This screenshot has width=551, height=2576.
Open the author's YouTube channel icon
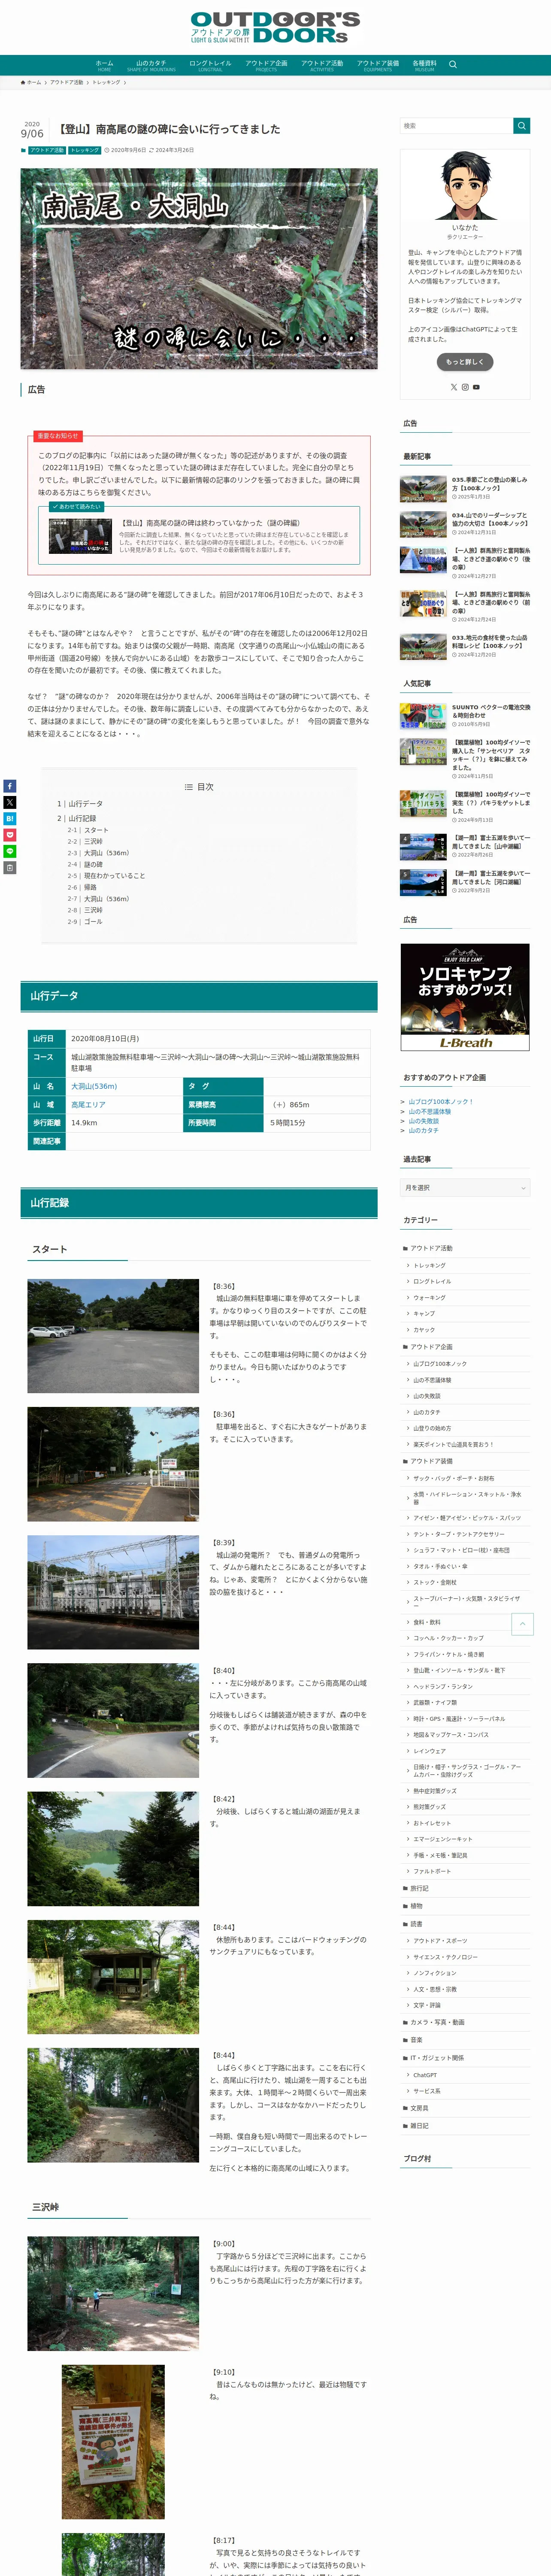click(x=476, y=387)
